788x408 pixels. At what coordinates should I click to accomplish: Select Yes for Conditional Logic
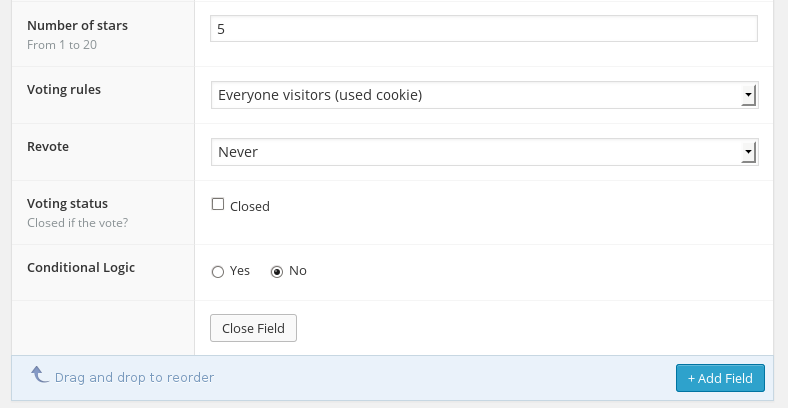(218, 271)
